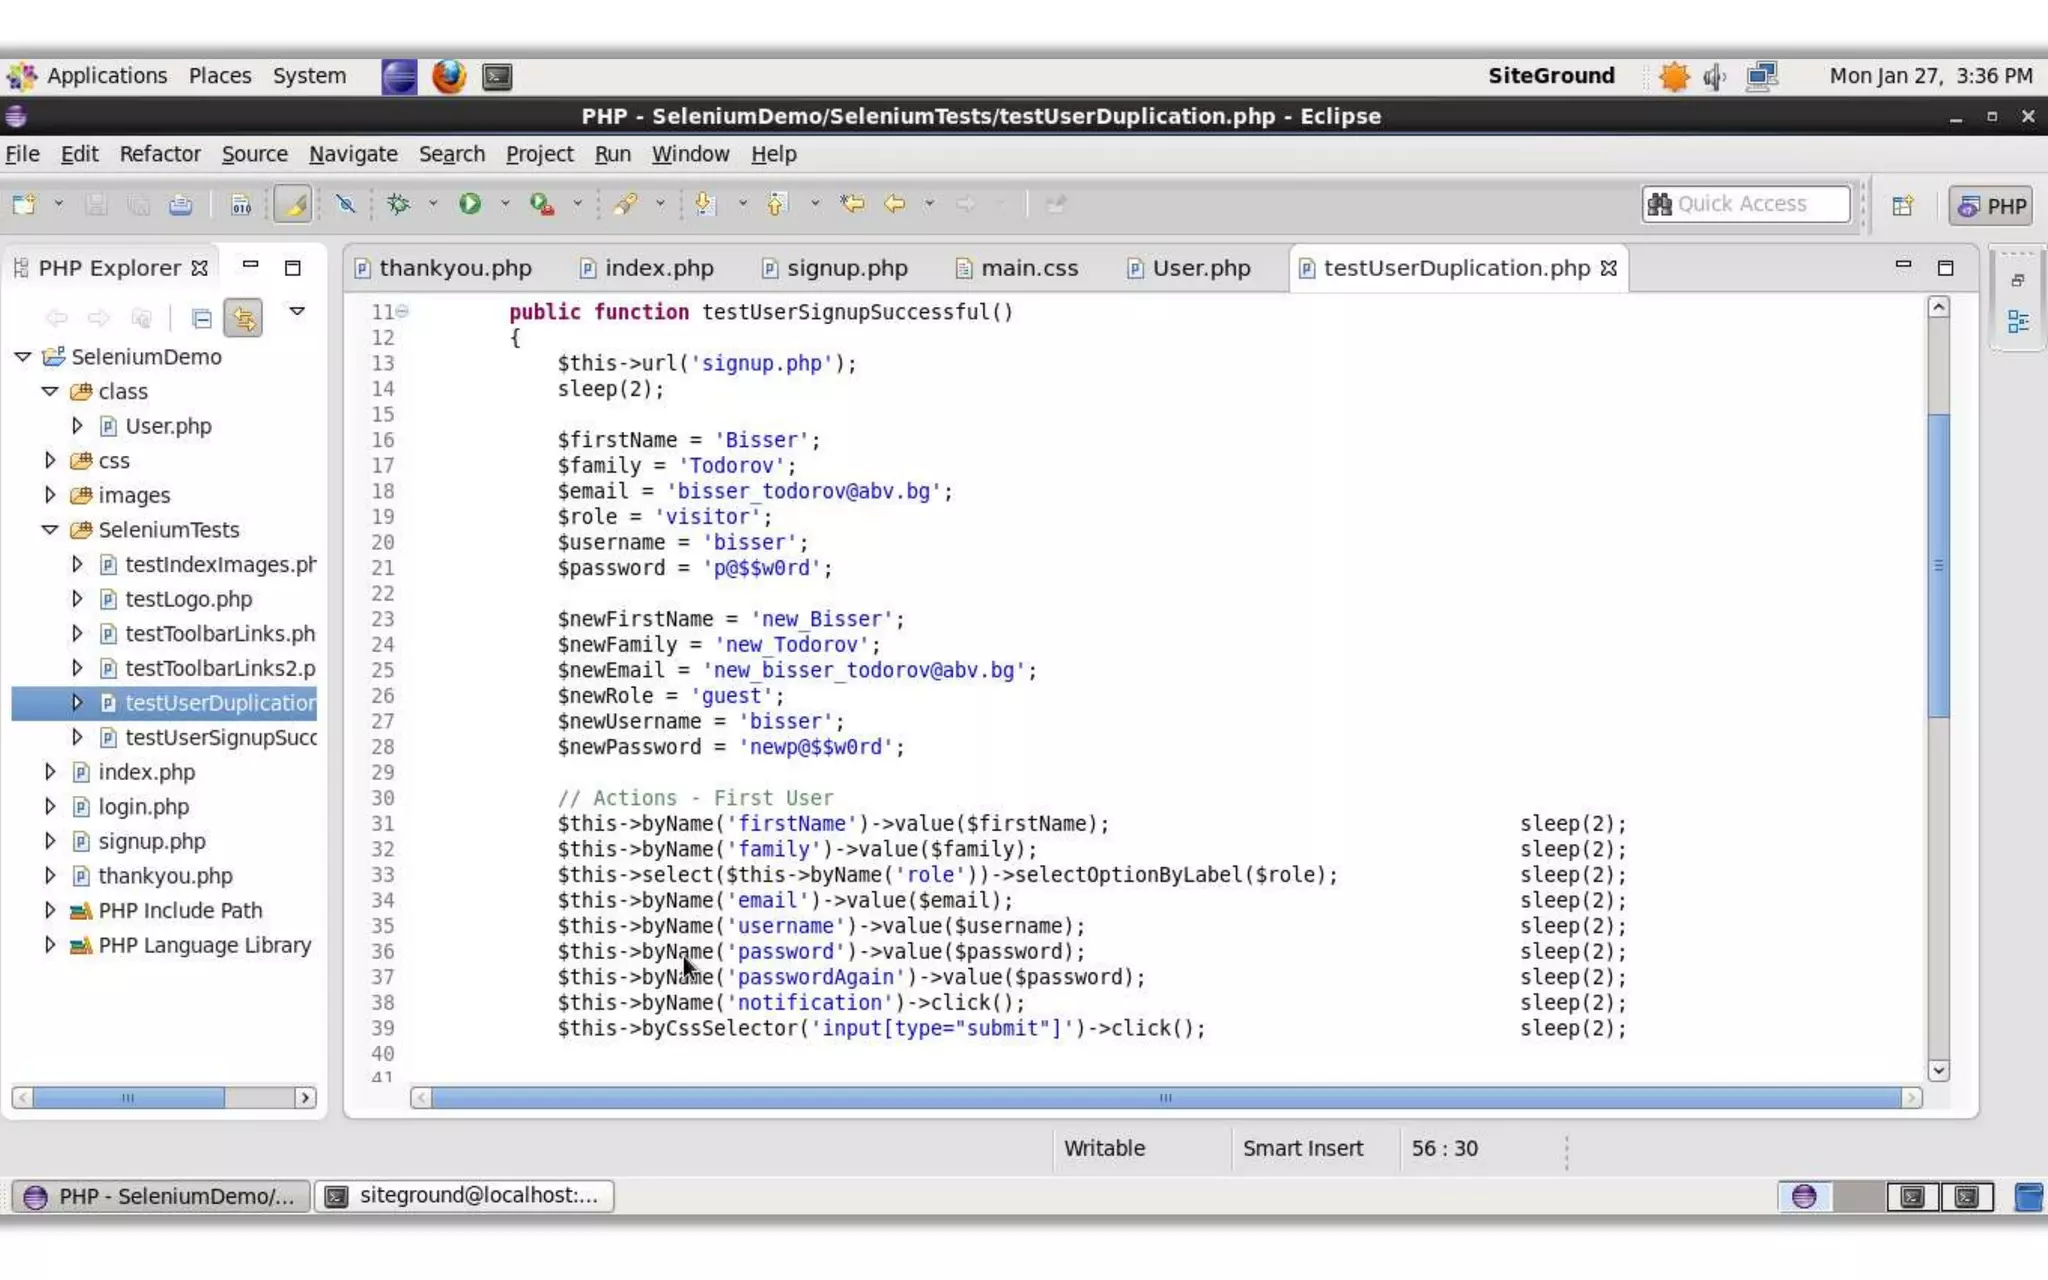Screen dimensions: 2048x1280
Task: Click the New file wizard icon
Action: pyautogui.click(x=24, y=204)
